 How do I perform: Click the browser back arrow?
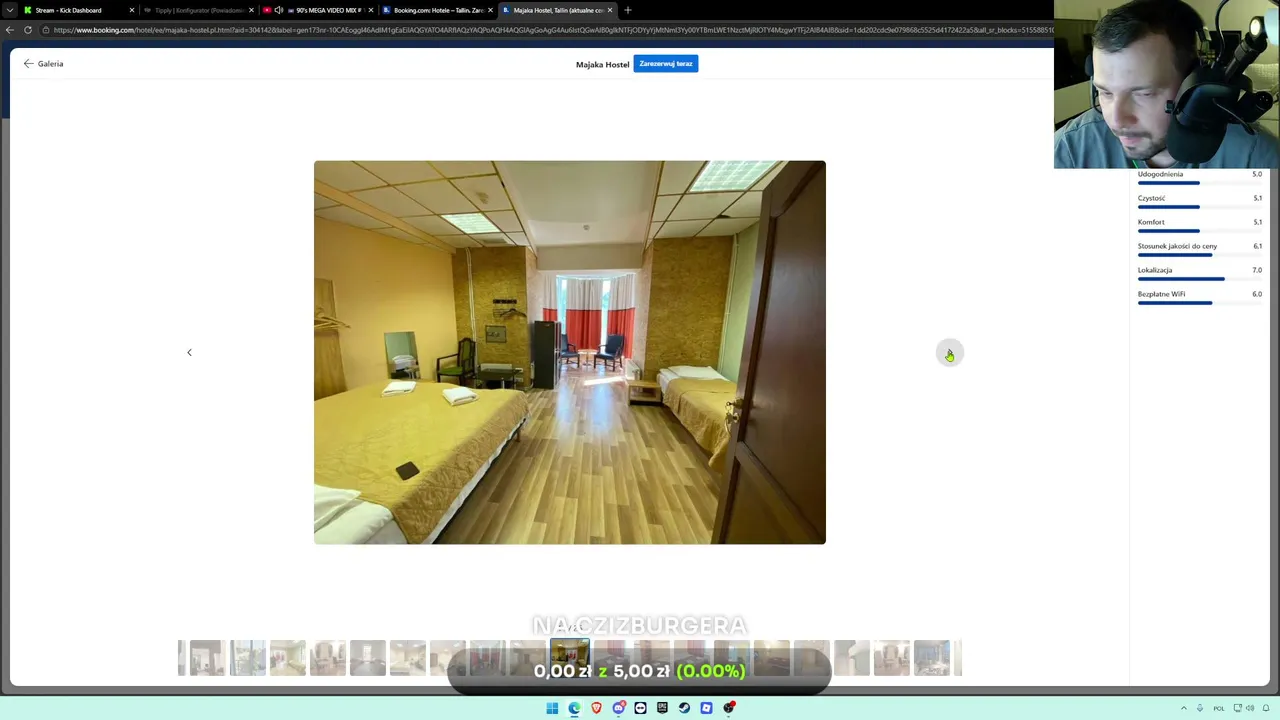click(10, 30)
